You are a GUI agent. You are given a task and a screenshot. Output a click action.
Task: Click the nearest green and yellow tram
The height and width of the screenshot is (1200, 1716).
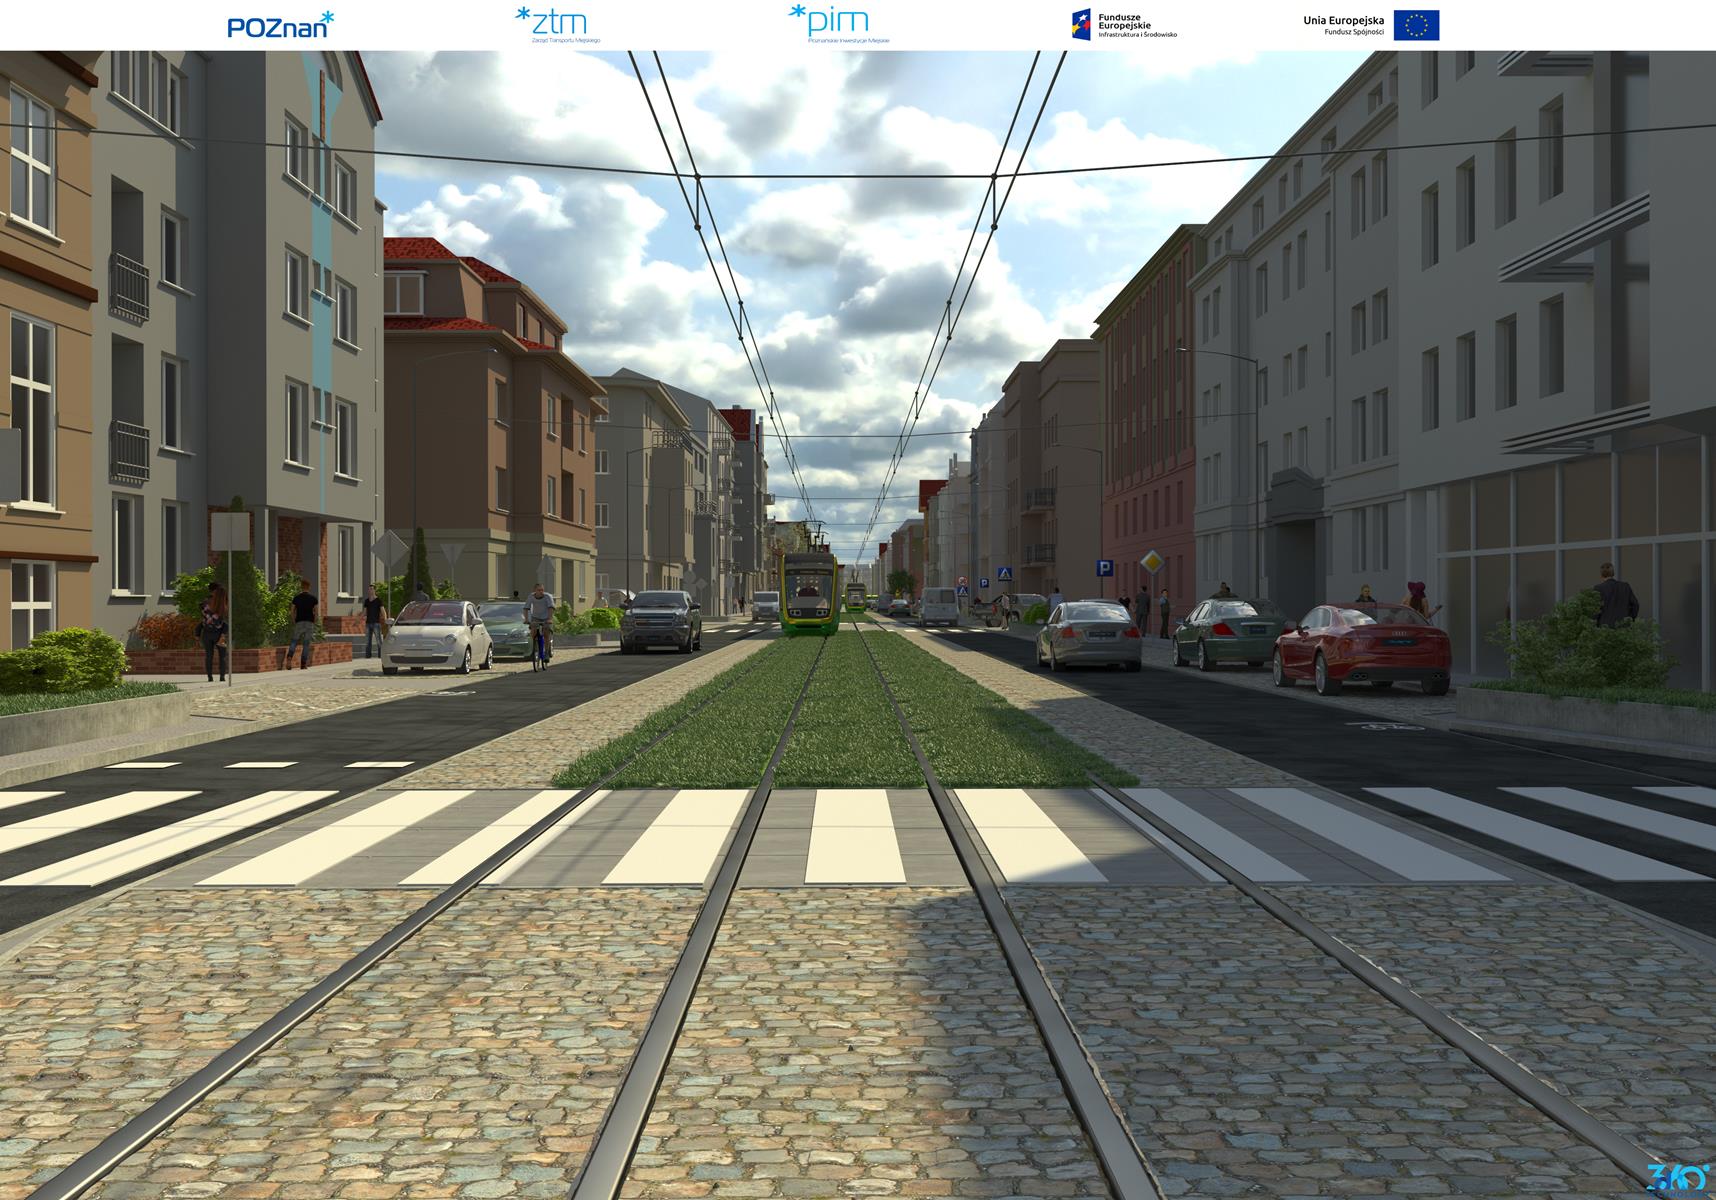click(x=808, y=592)
